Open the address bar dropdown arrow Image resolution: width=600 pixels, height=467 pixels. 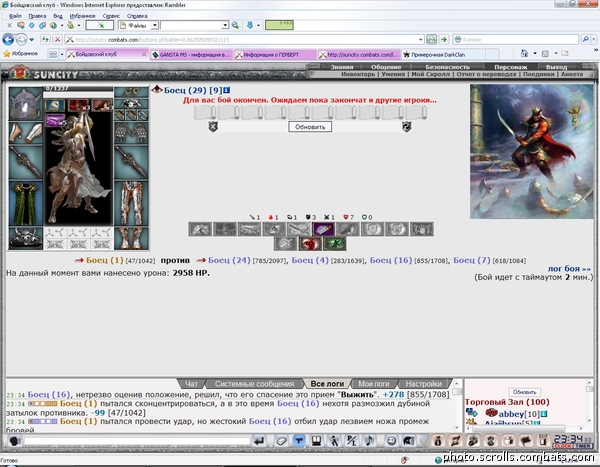[421, 39]
